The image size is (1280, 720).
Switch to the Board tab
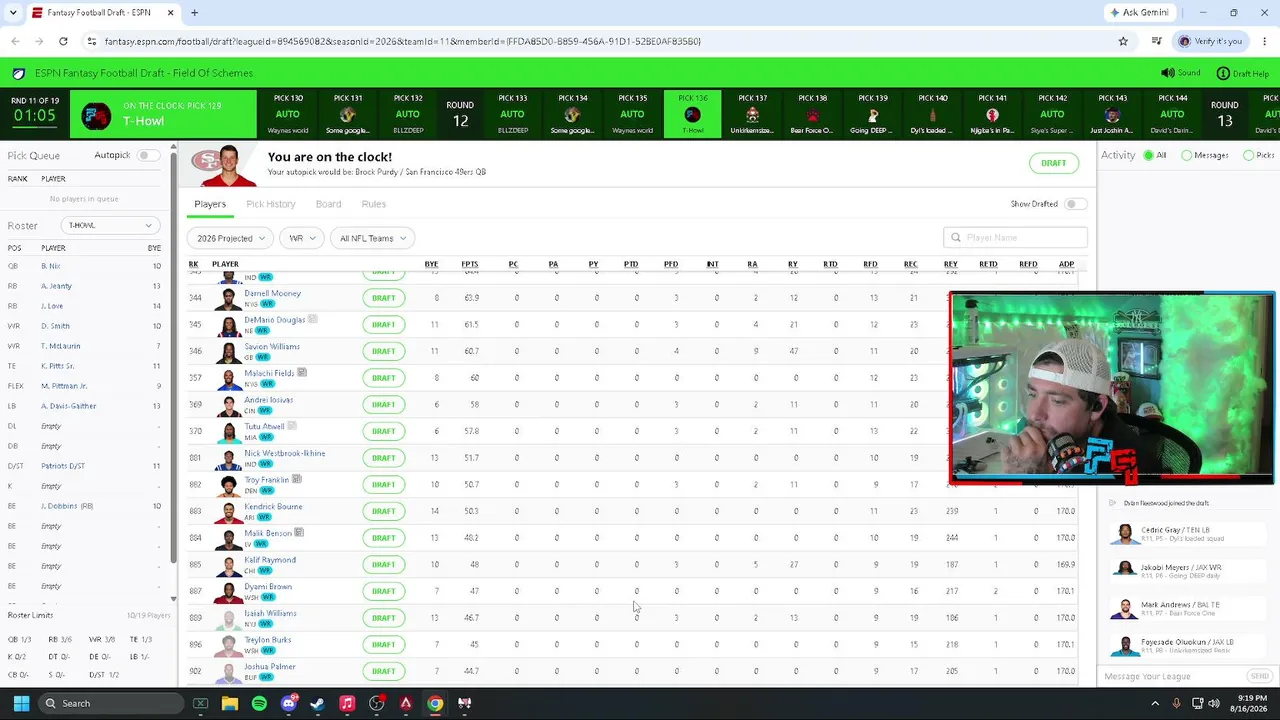click(328, 204)
